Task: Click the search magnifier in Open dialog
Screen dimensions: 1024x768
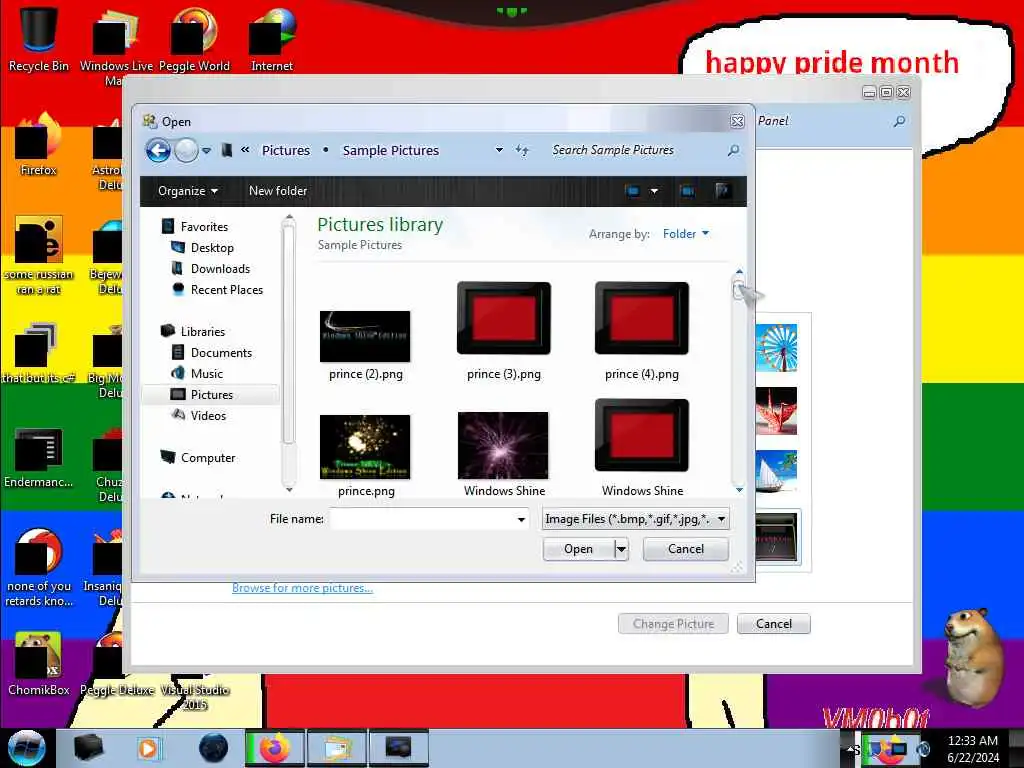Action: [x=733, y=150]
